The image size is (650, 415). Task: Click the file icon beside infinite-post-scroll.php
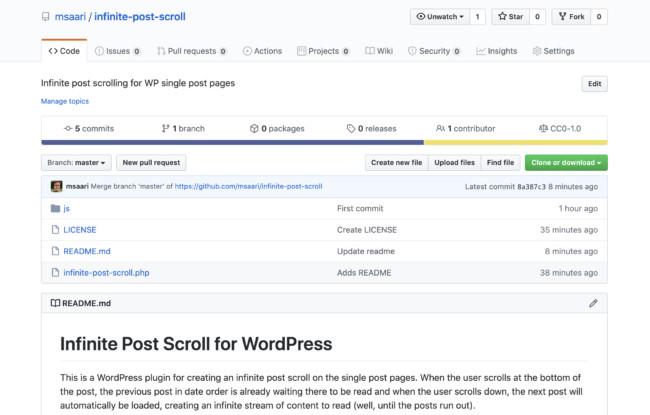(x=55, y=273)
